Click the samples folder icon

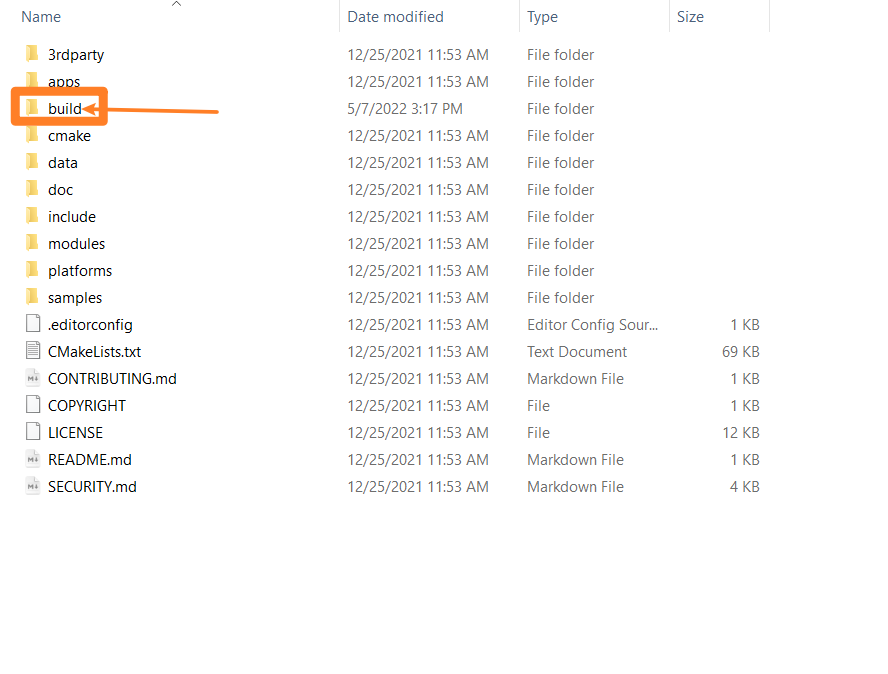click(x=32, y=297)
